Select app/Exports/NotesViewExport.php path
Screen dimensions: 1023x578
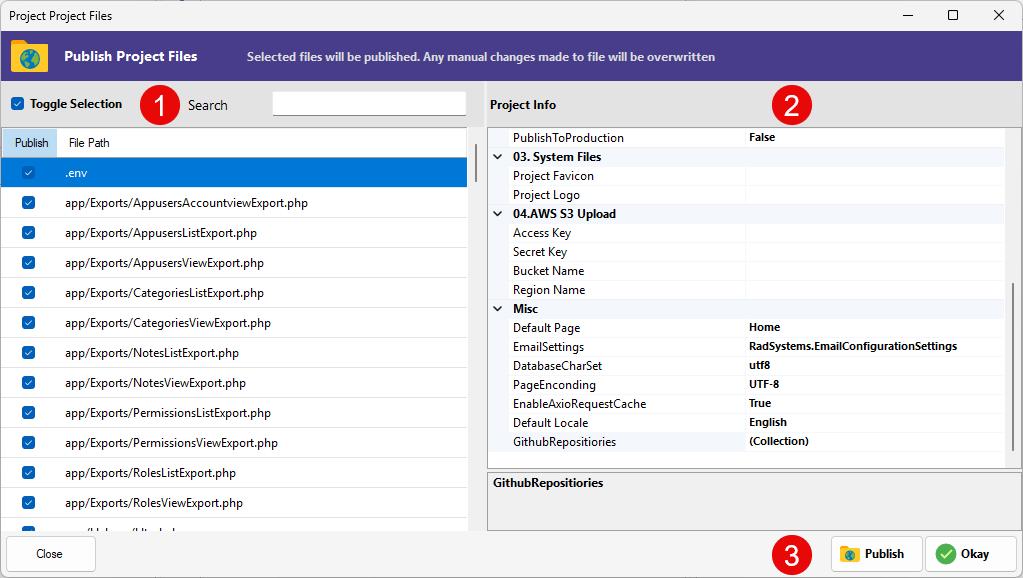point(155,383)
